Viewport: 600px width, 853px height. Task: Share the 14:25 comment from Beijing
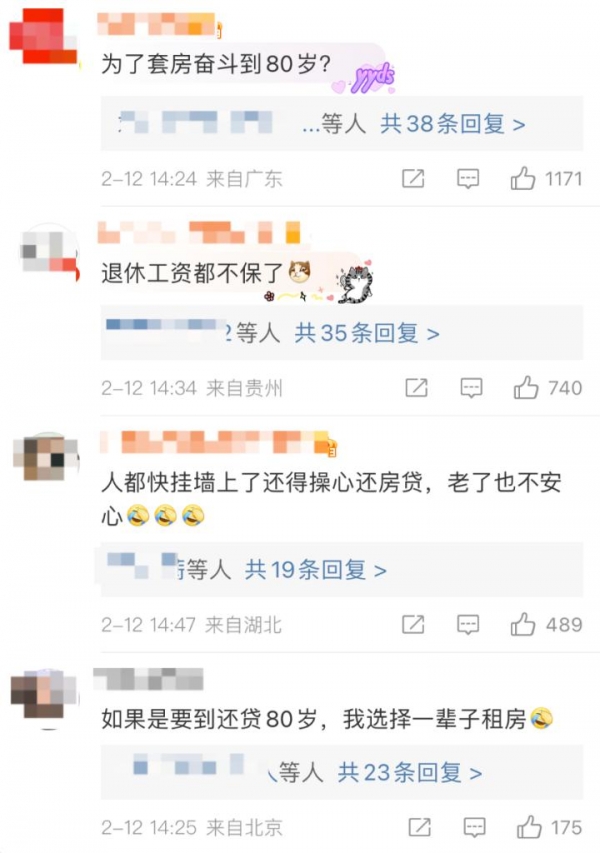[x=419, y=827]
